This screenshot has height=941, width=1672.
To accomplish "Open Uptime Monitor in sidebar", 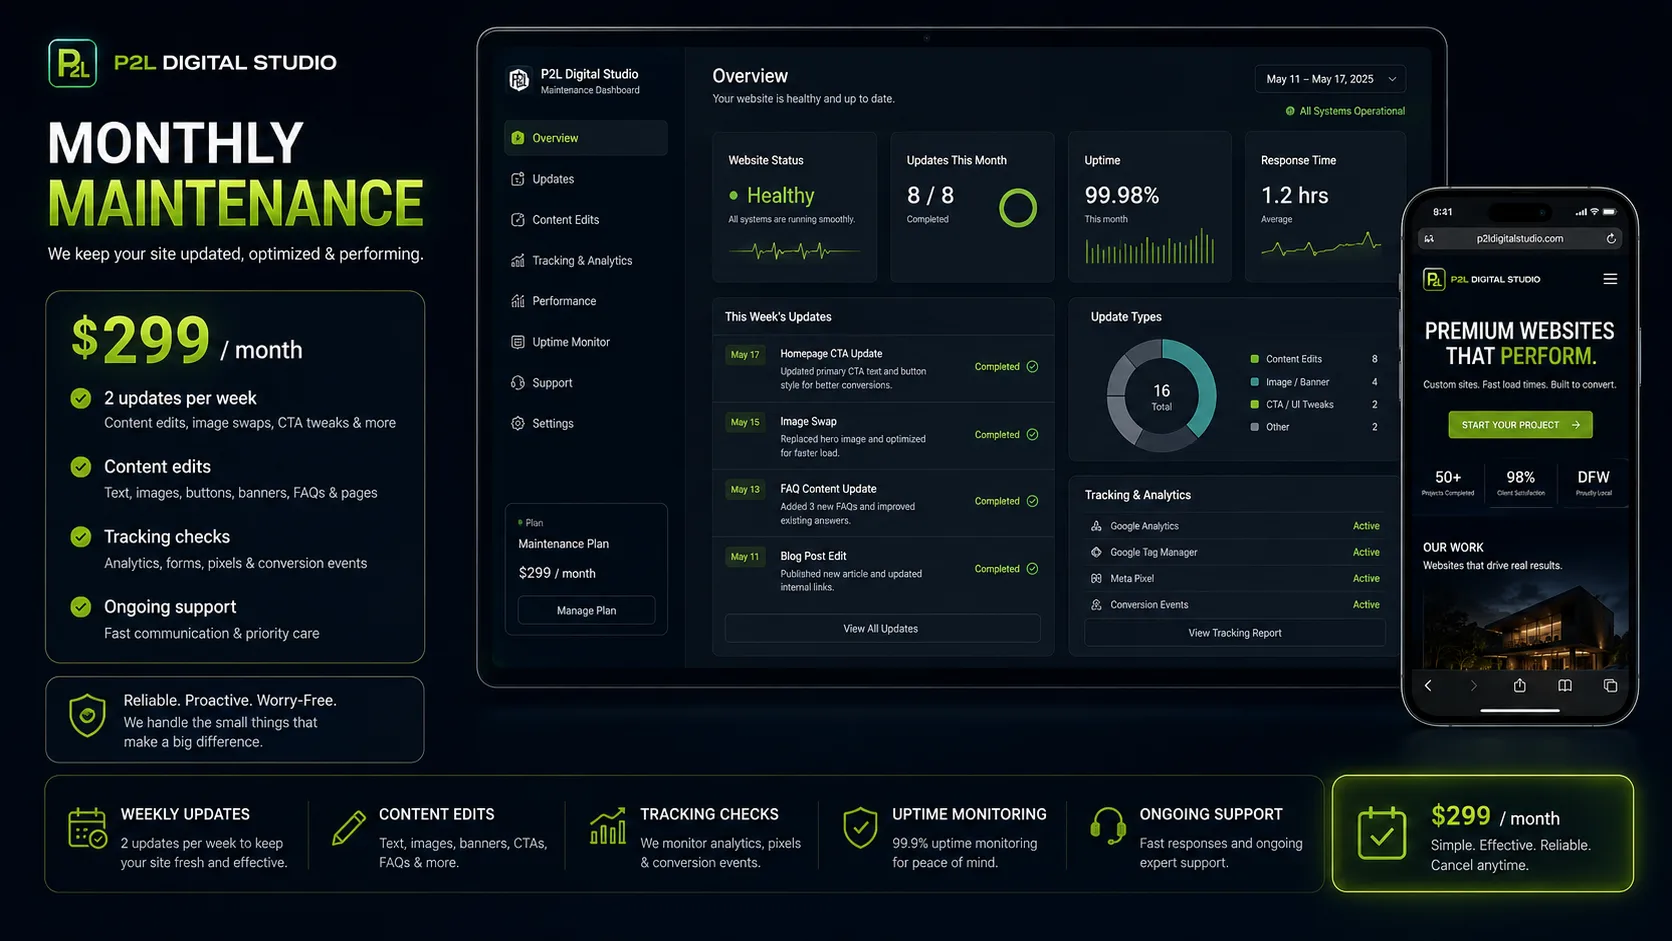I will 585,342.
